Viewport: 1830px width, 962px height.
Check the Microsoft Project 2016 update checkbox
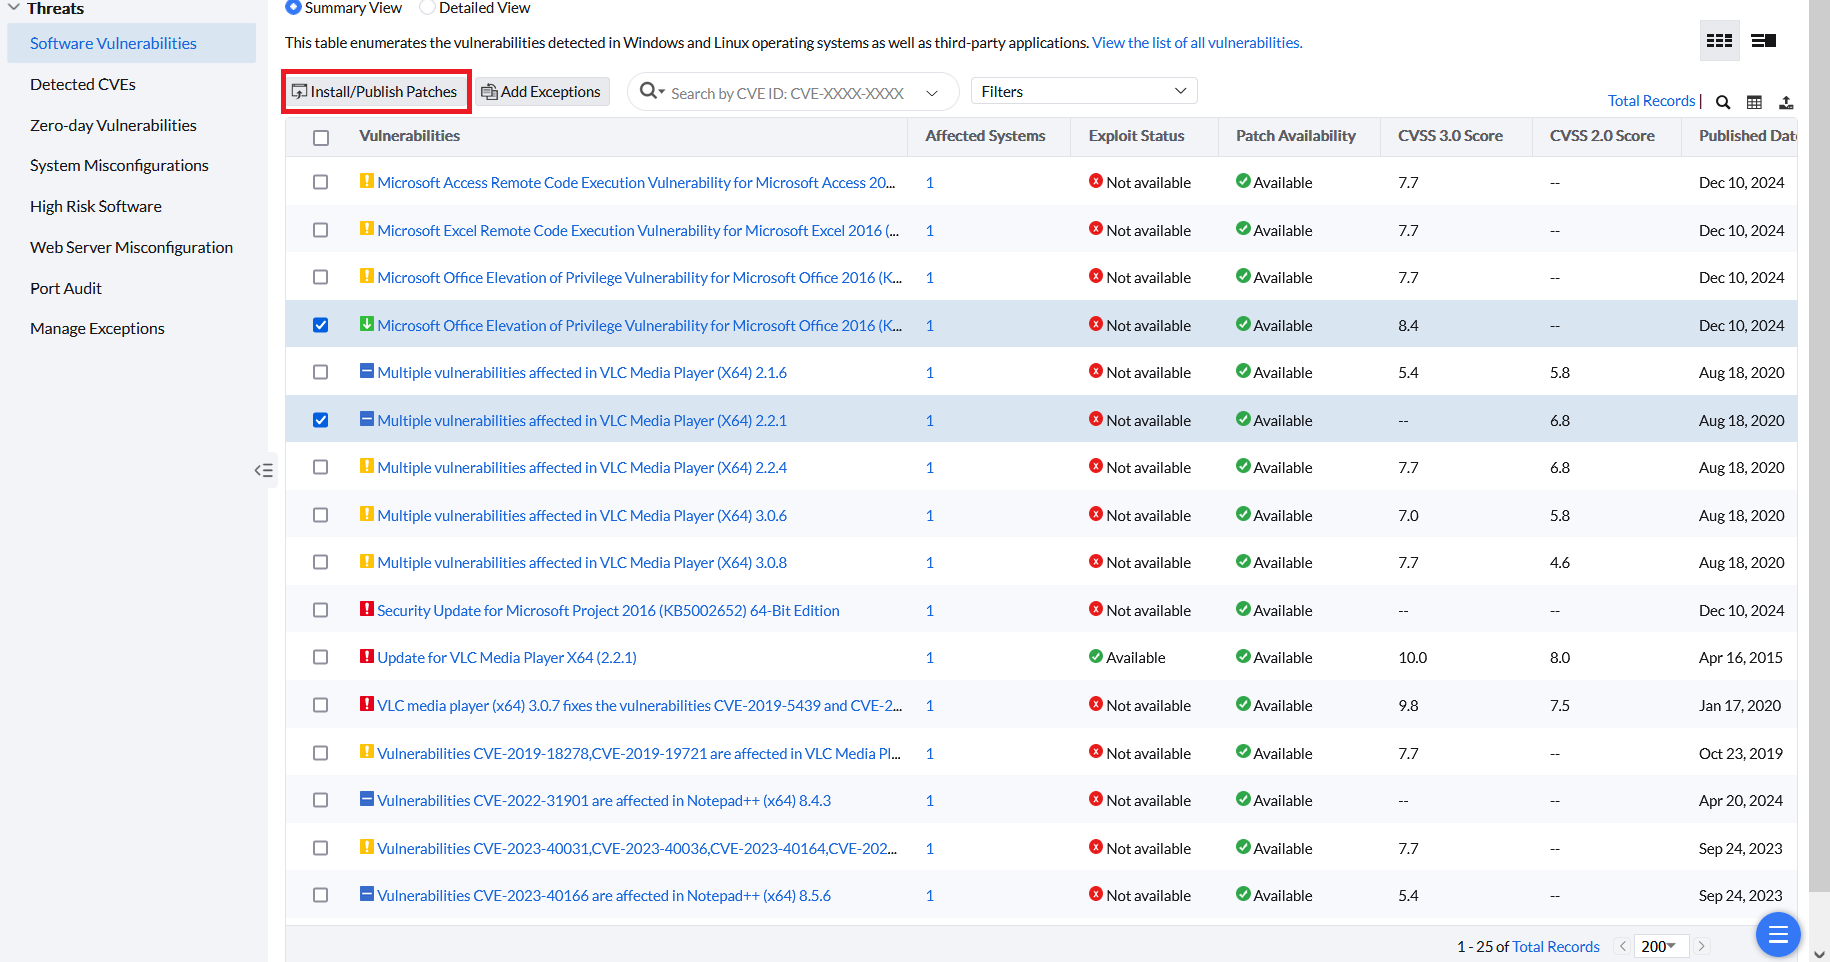pyautogui.click(x=320, y=610)
